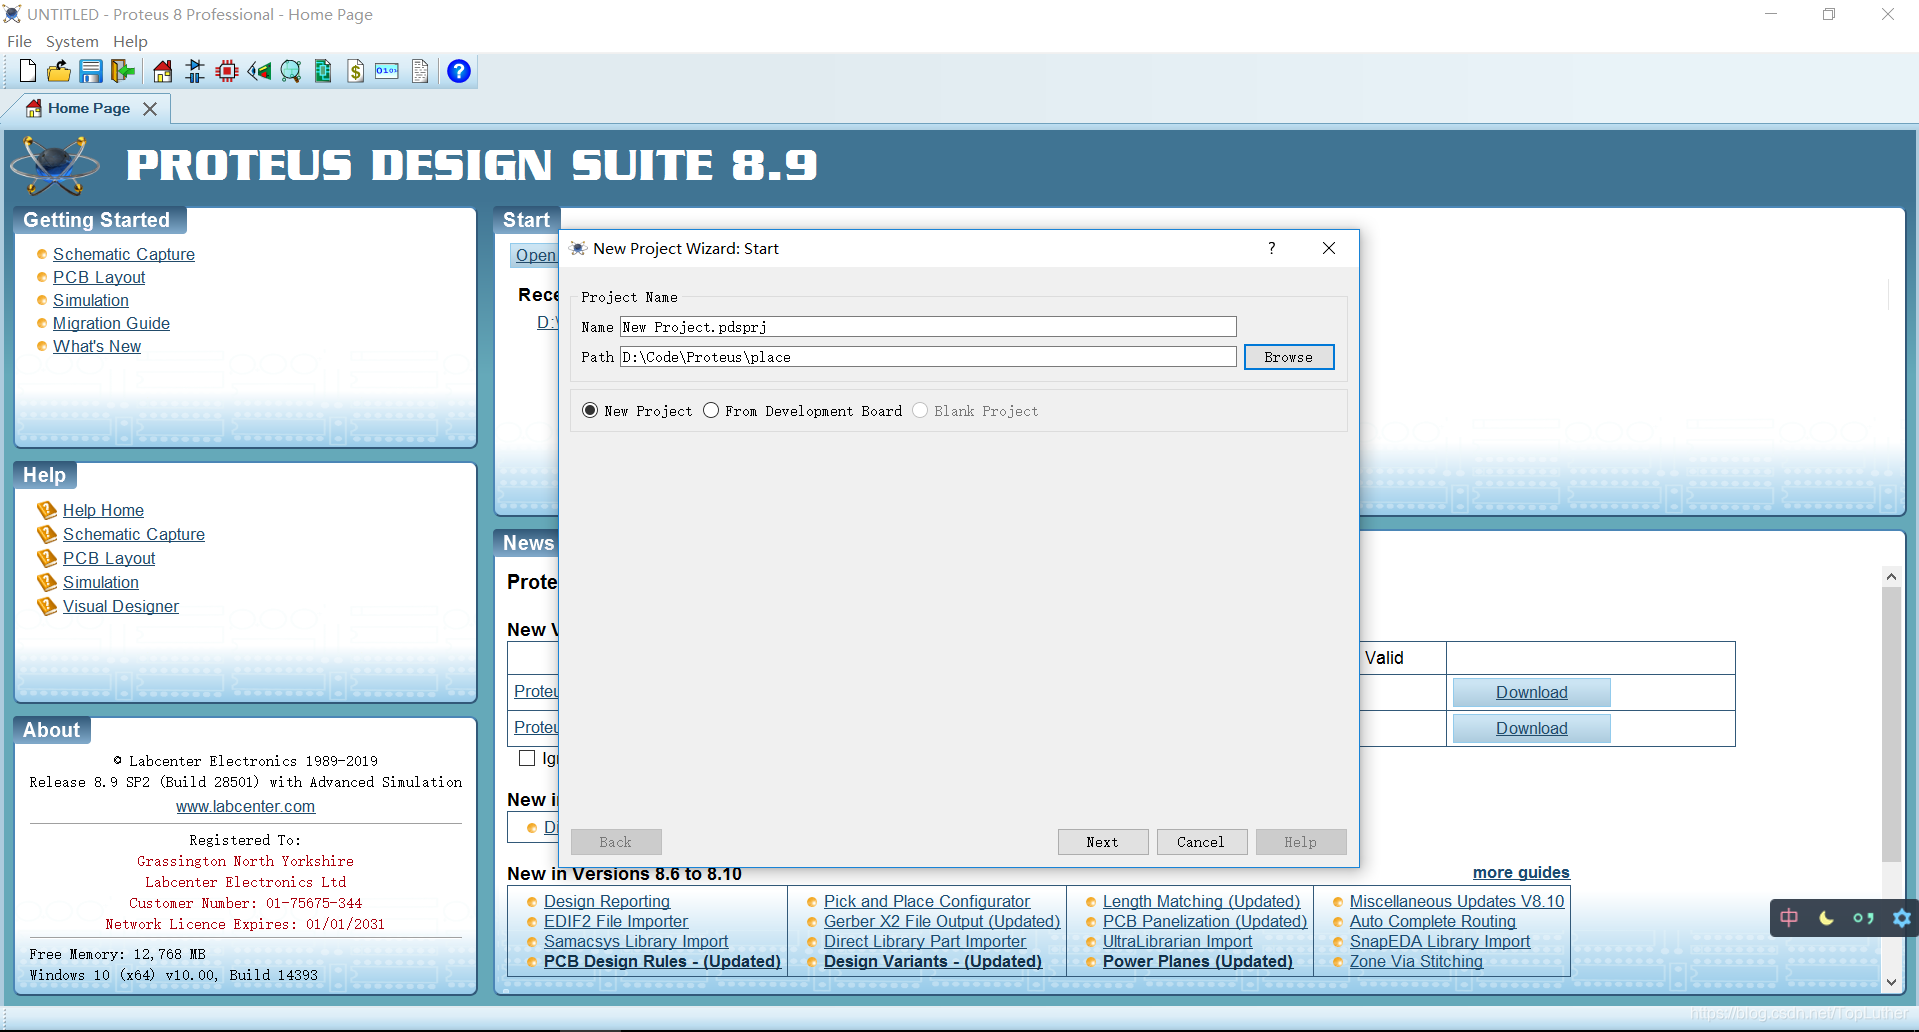The height and width of the screenshot is (1032, 1919).
Task: Click the Open button in the Start panel
Action: (535, 255)
